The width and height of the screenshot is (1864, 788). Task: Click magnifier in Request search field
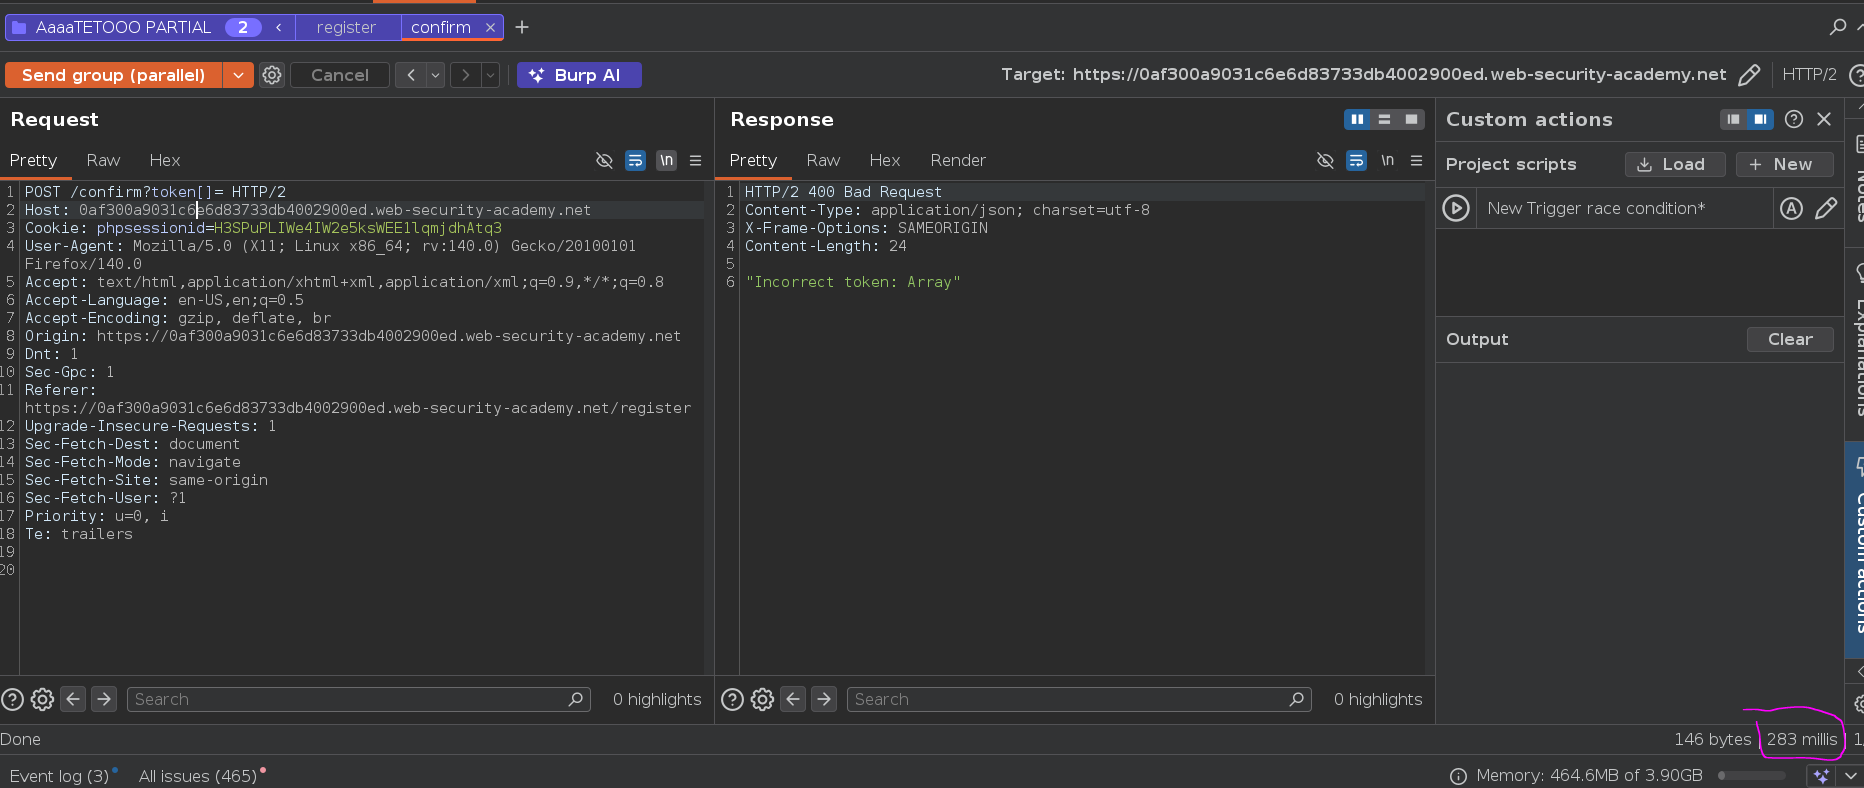coord(575,699)
